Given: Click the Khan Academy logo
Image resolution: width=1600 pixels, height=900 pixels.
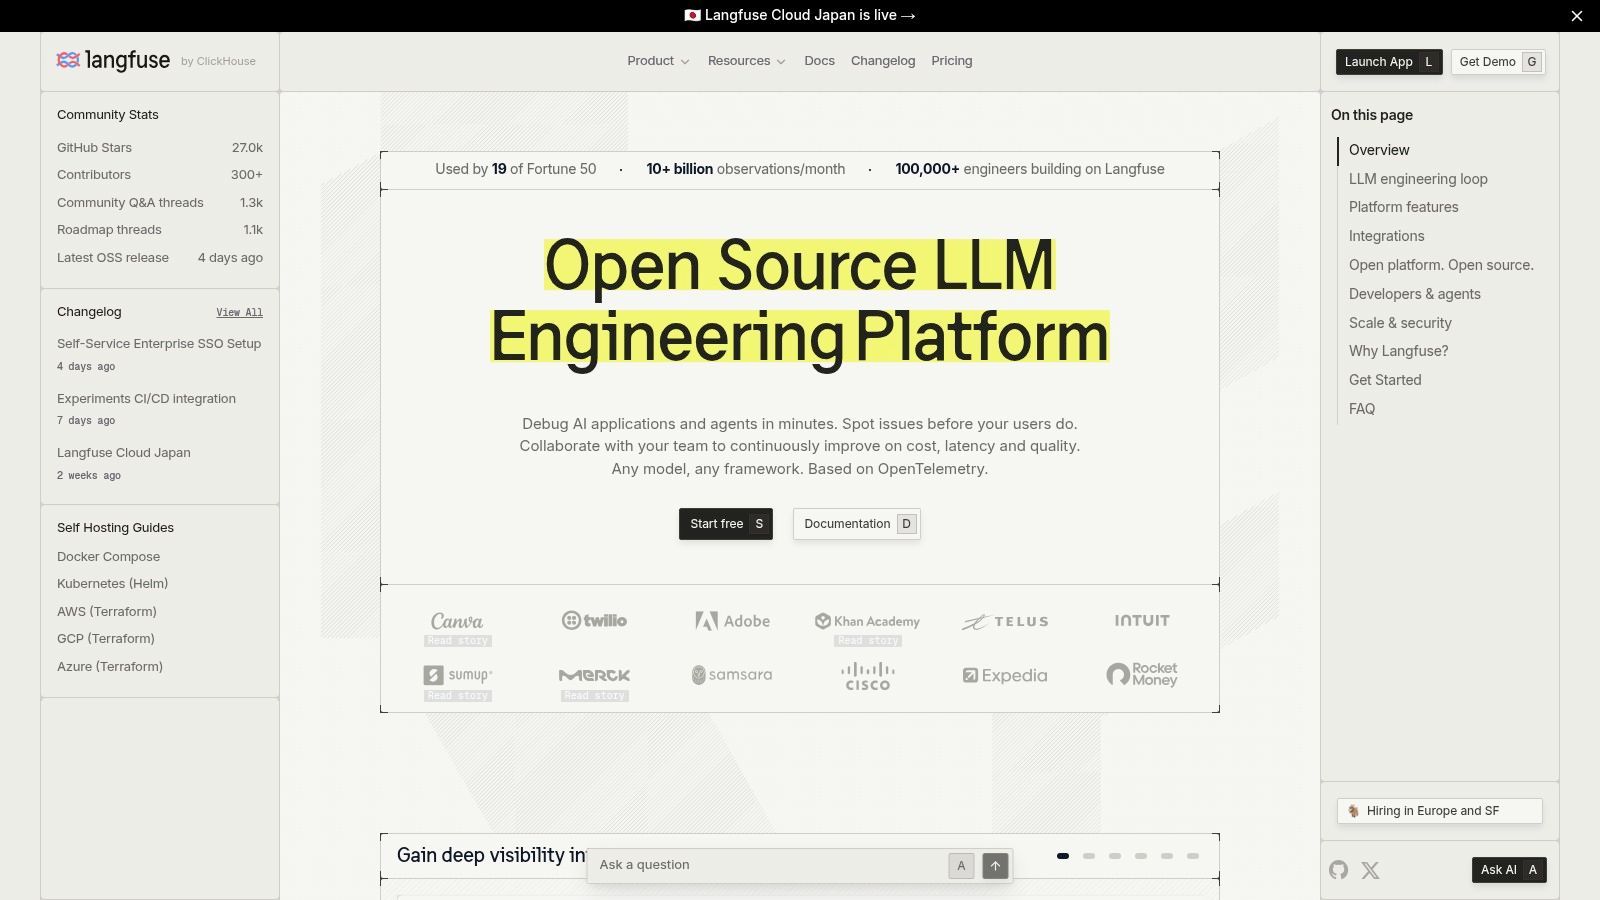Looking at the screenshot, I should pos(867,621).
